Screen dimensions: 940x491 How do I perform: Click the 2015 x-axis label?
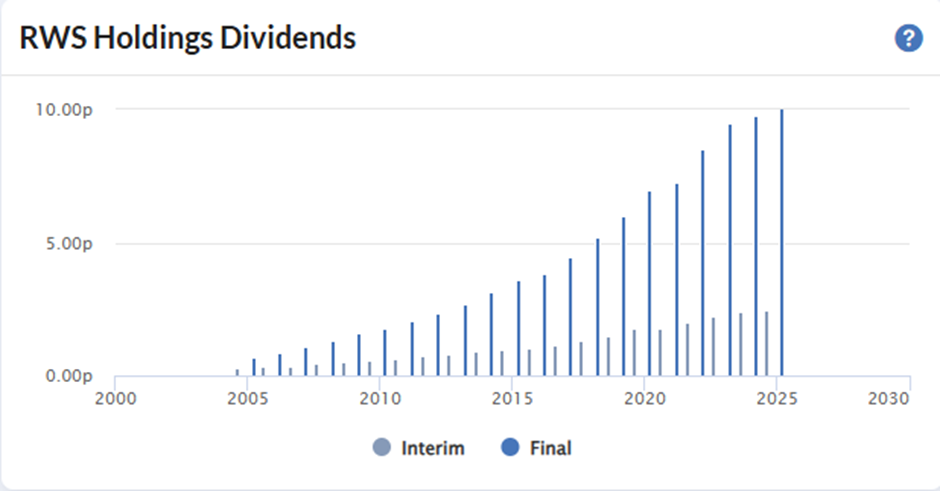coord(513,399)
